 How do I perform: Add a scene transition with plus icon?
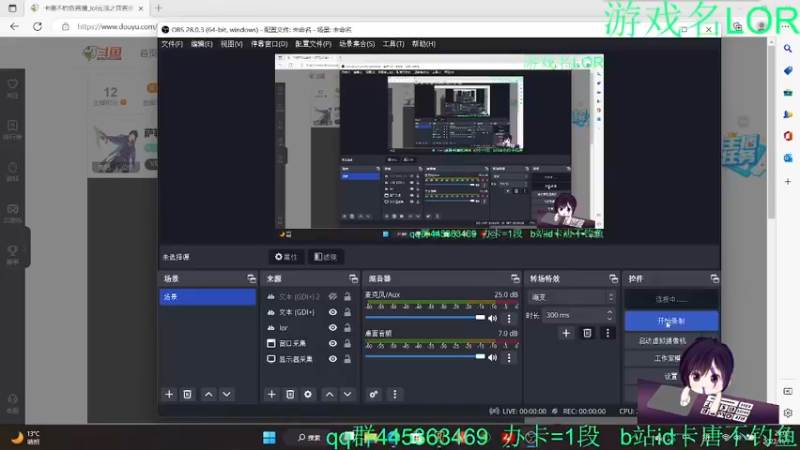click(x=566, y=333)
